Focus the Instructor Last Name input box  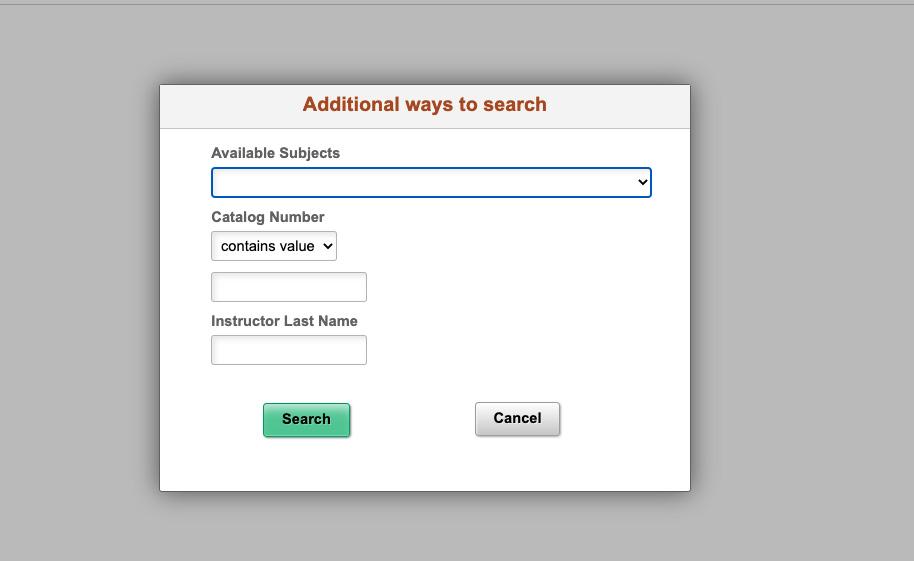[289, 350]
